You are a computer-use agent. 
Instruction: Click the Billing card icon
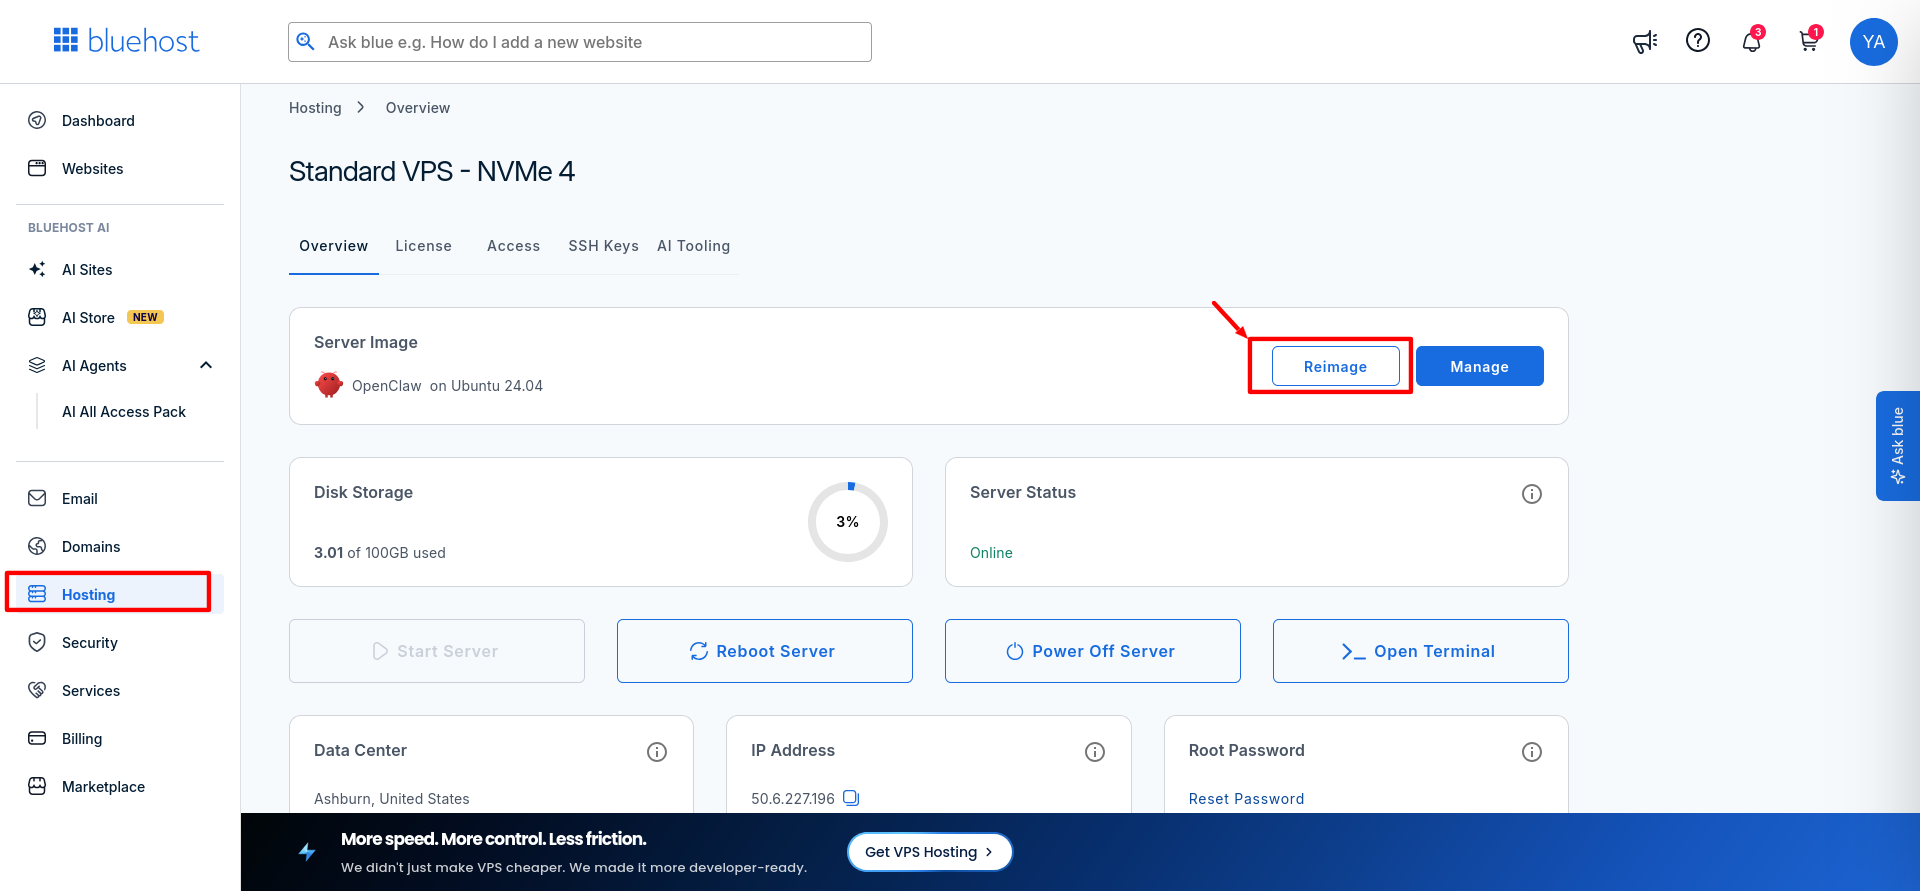pyautogui.click(x=37, y=738)
